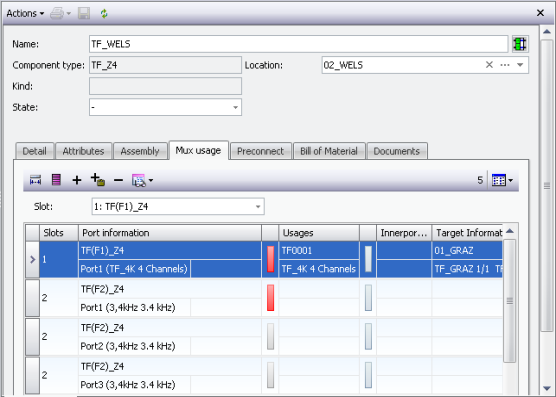Click the table vertical scrollbar thumb
The image size is (556, 397).
coord(510,301)
